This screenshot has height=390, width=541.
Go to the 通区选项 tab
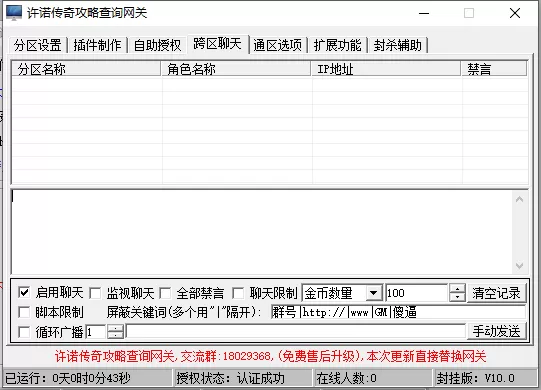point(277,45)
